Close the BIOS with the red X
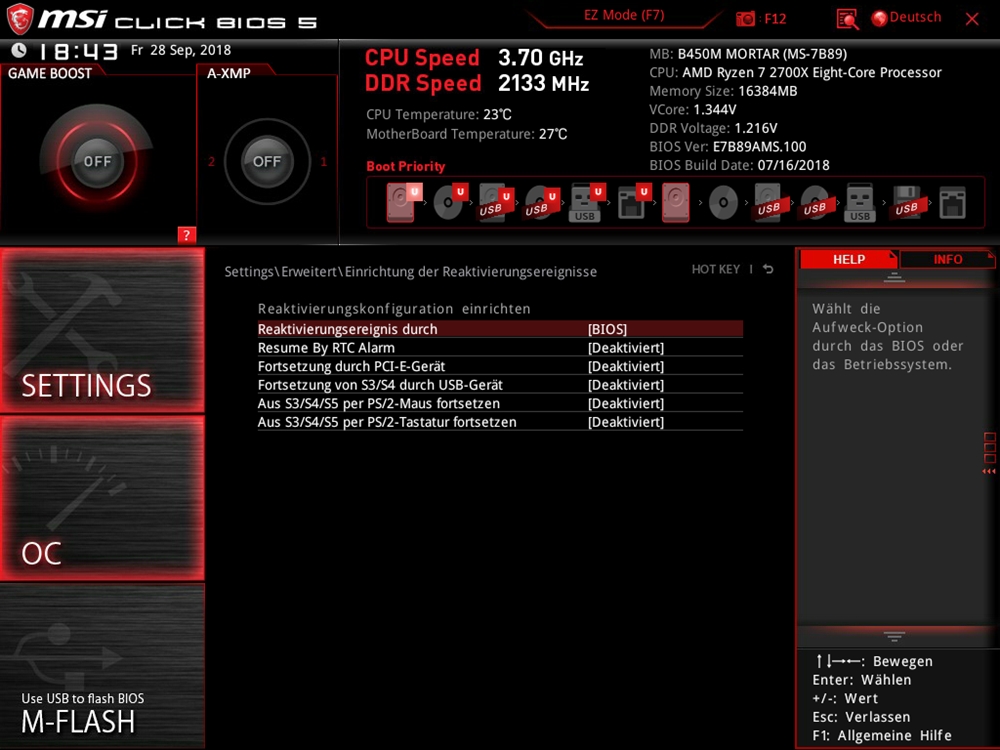 pos(972,19)
